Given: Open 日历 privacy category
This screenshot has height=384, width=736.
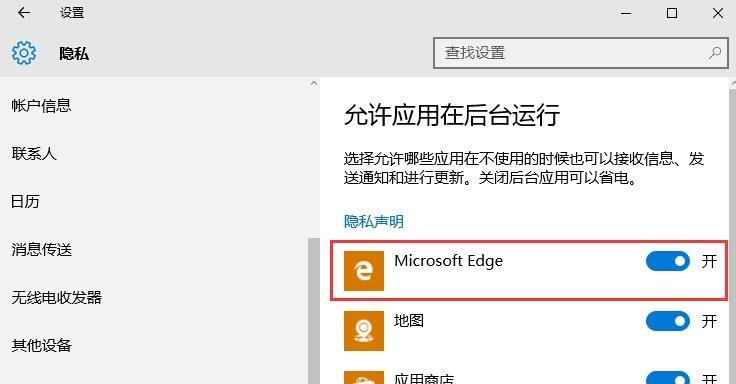Looking at the screenshot, I should 25,202.
